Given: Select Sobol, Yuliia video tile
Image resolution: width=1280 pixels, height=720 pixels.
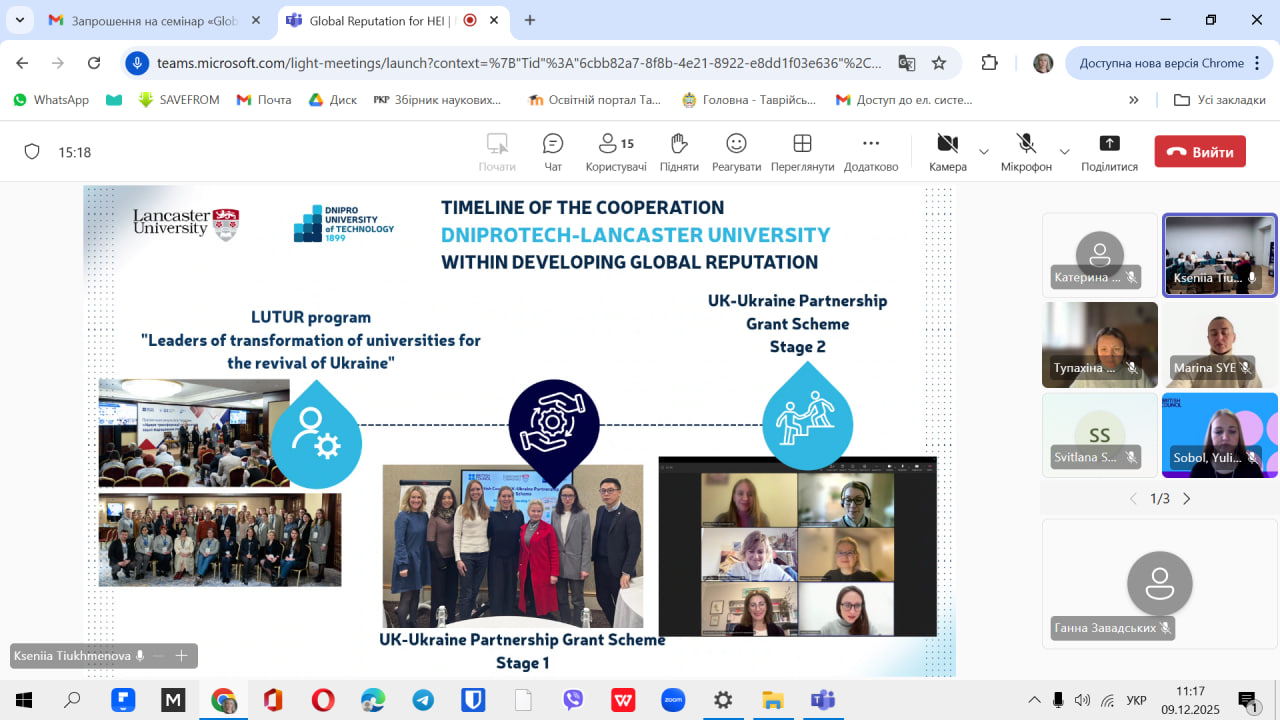Looking at the screenshot, I should pos(1220,435).
